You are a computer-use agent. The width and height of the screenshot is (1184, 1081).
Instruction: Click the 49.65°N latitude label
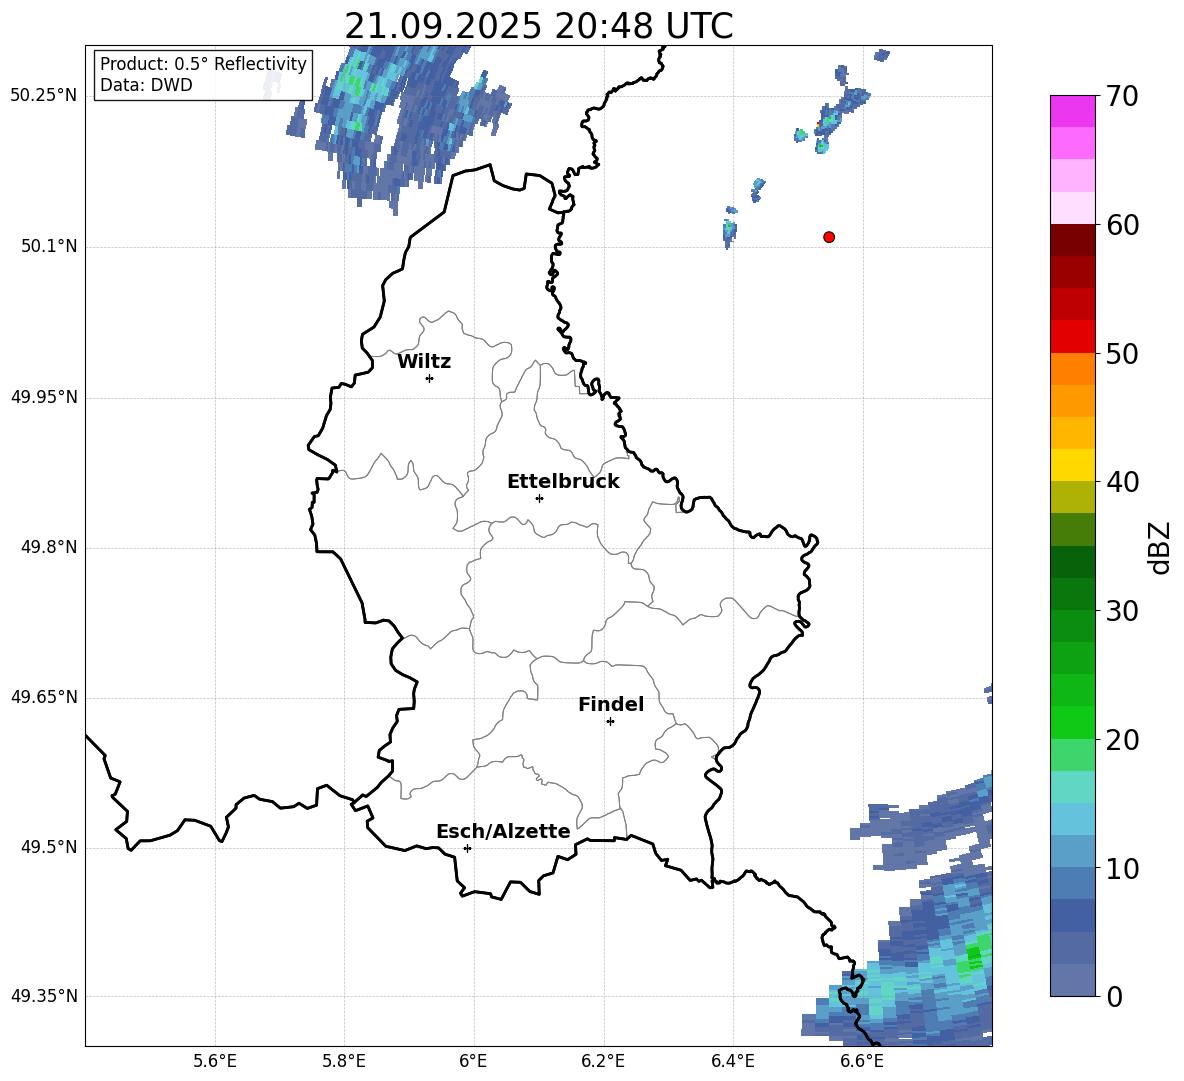coord(44,696)
